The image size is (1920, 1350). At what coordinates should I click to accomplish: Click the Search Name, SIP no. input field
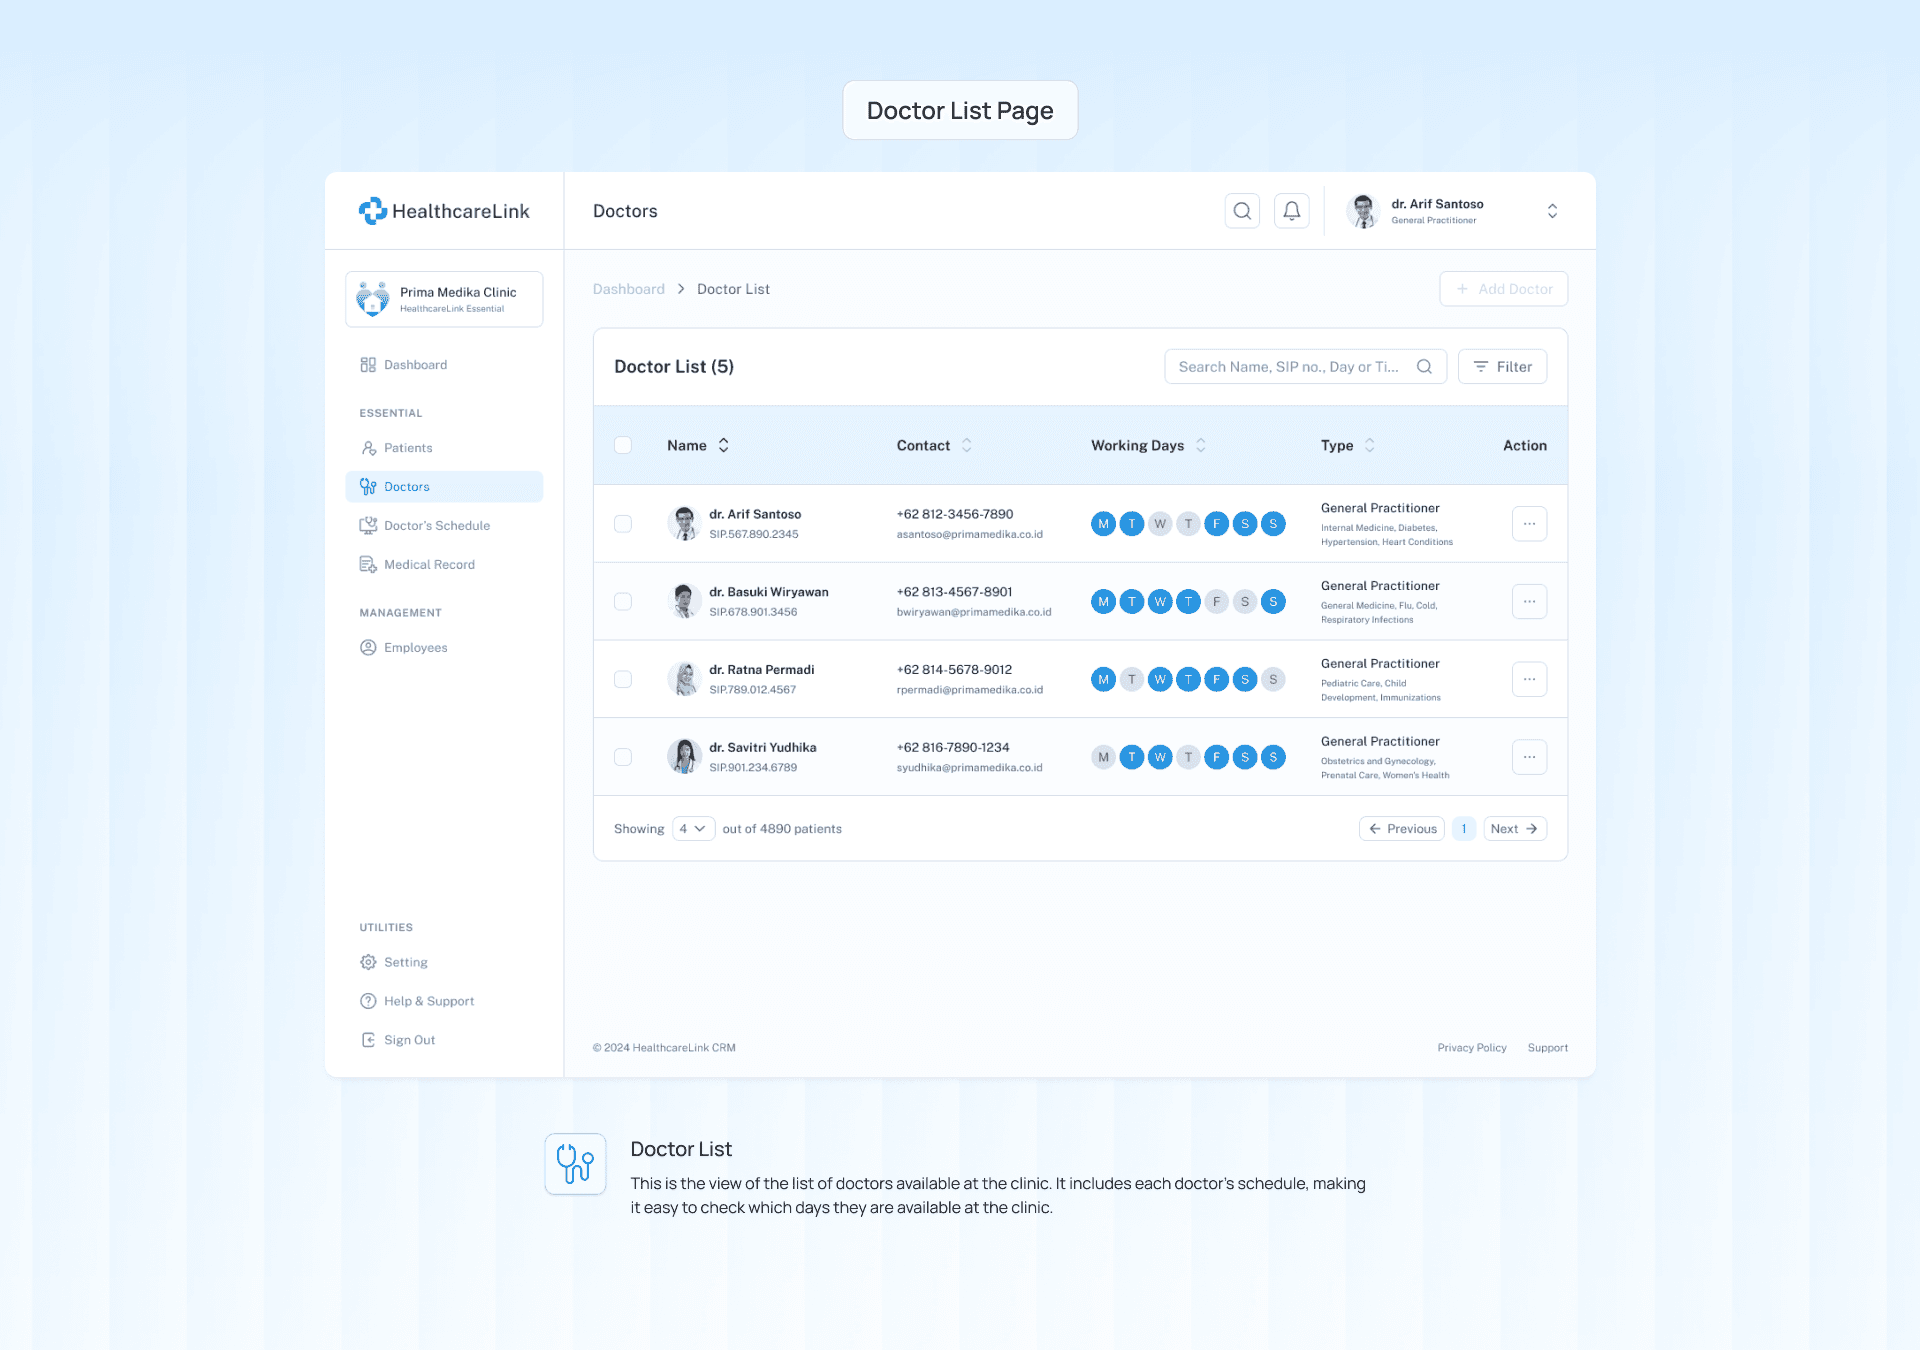click(1288, 367)
